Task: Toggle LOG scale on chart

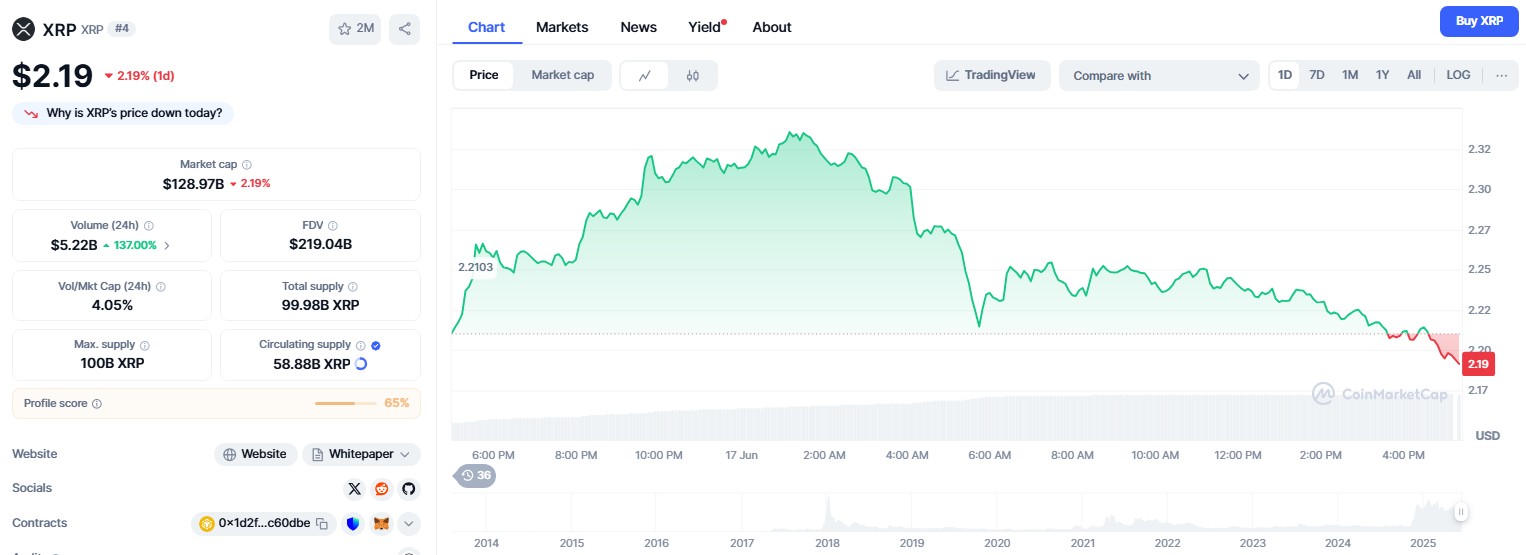Action: point(1458,75)
